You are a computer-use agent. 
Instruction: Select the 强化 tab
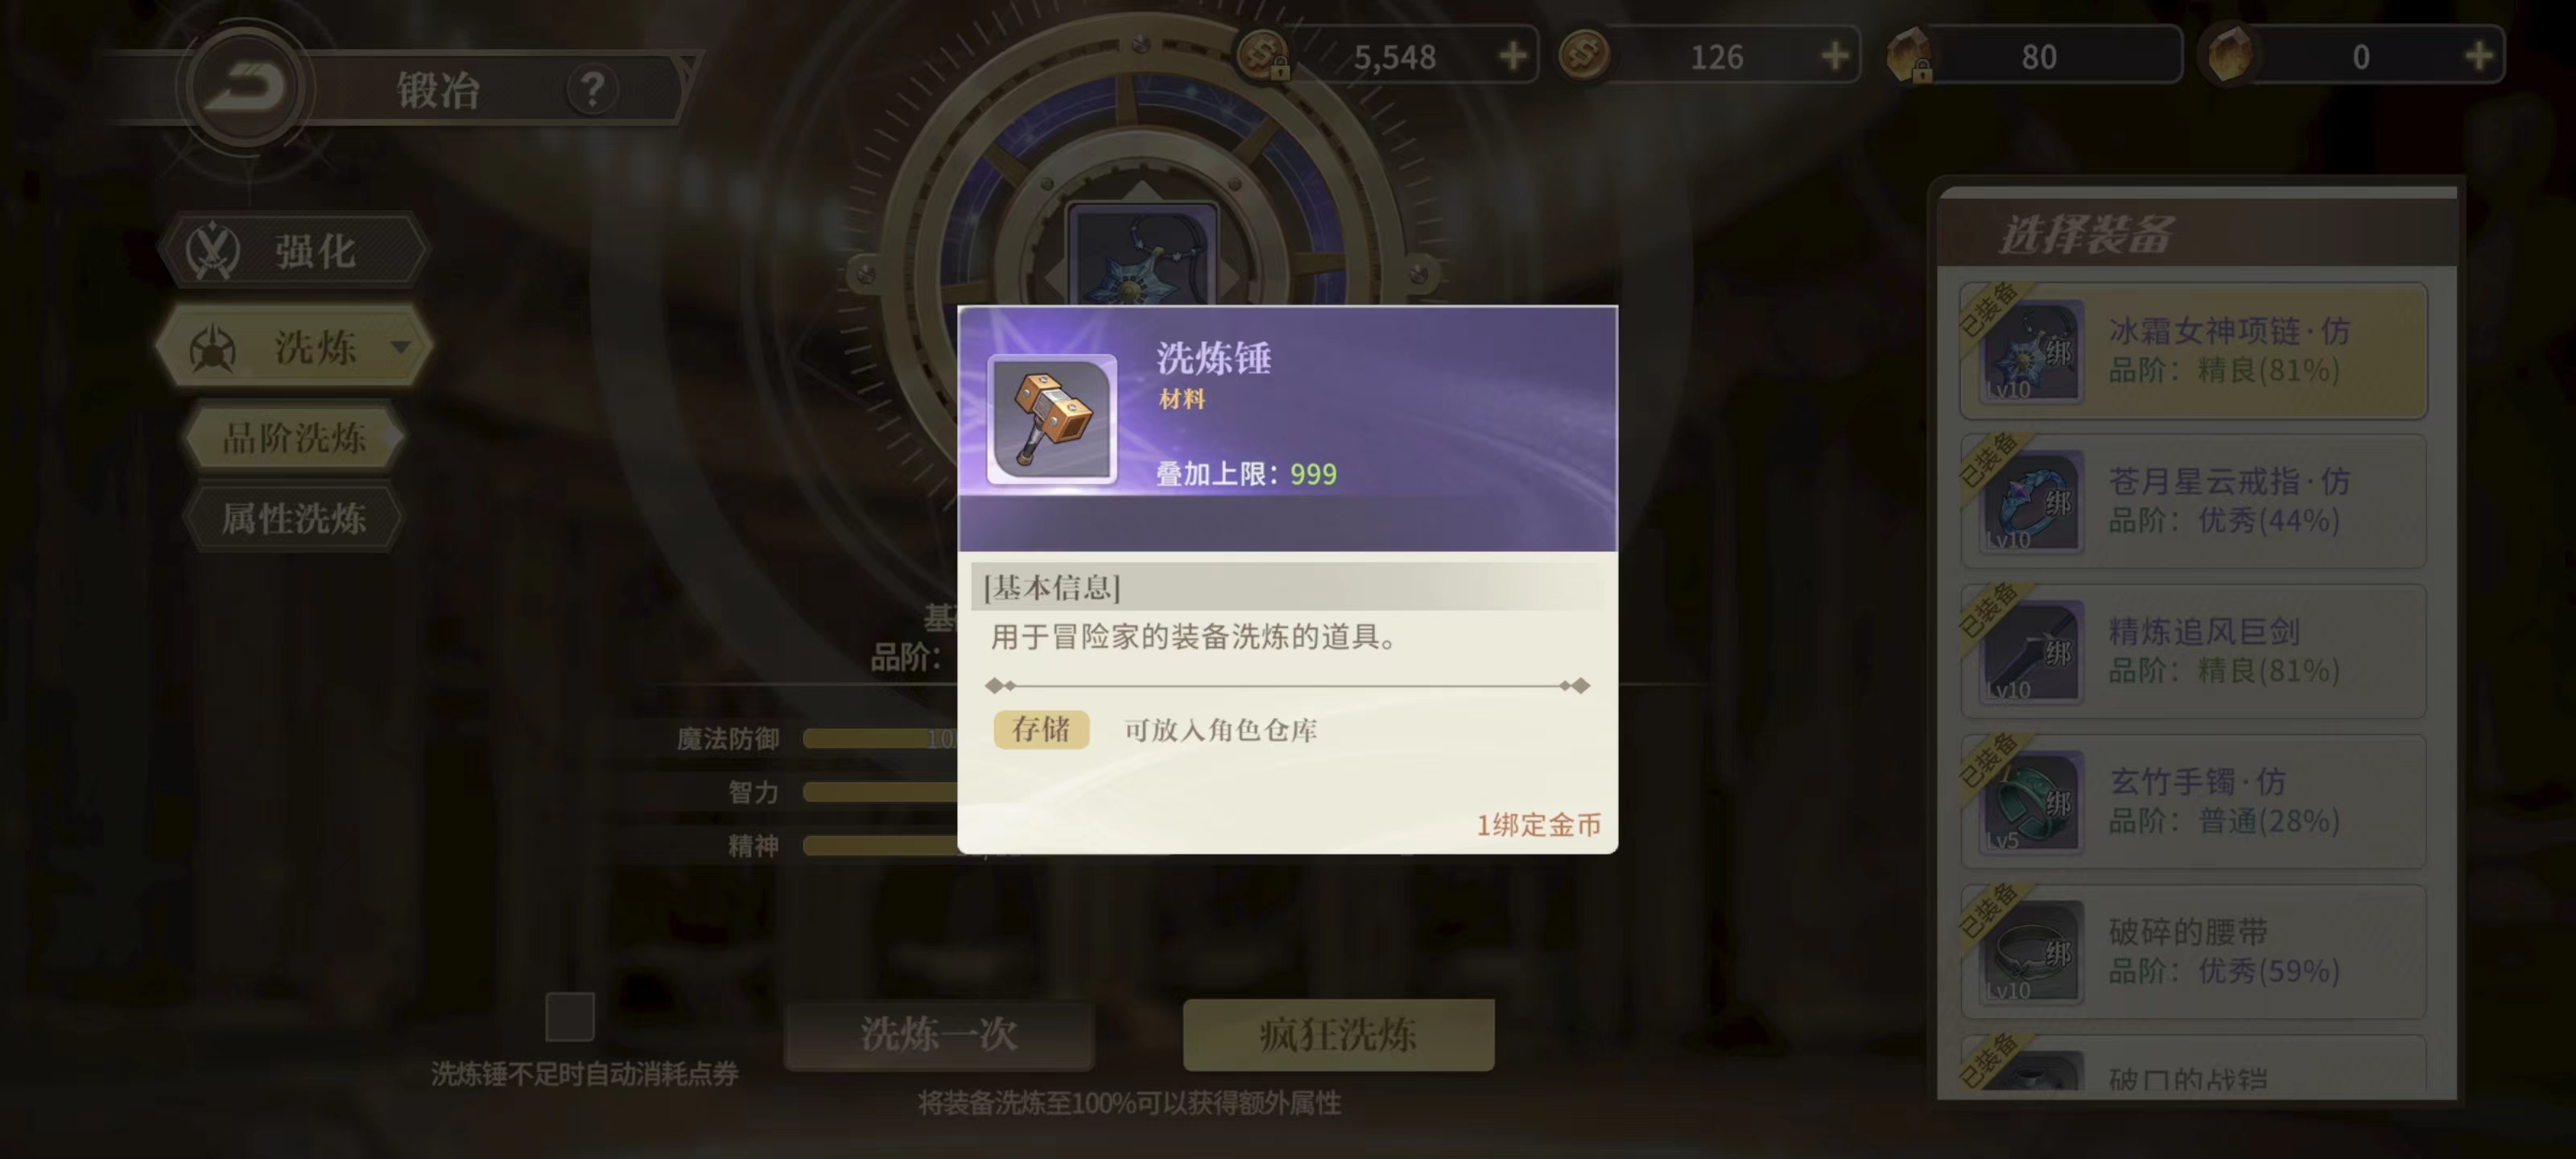click(x=294, y=250)
